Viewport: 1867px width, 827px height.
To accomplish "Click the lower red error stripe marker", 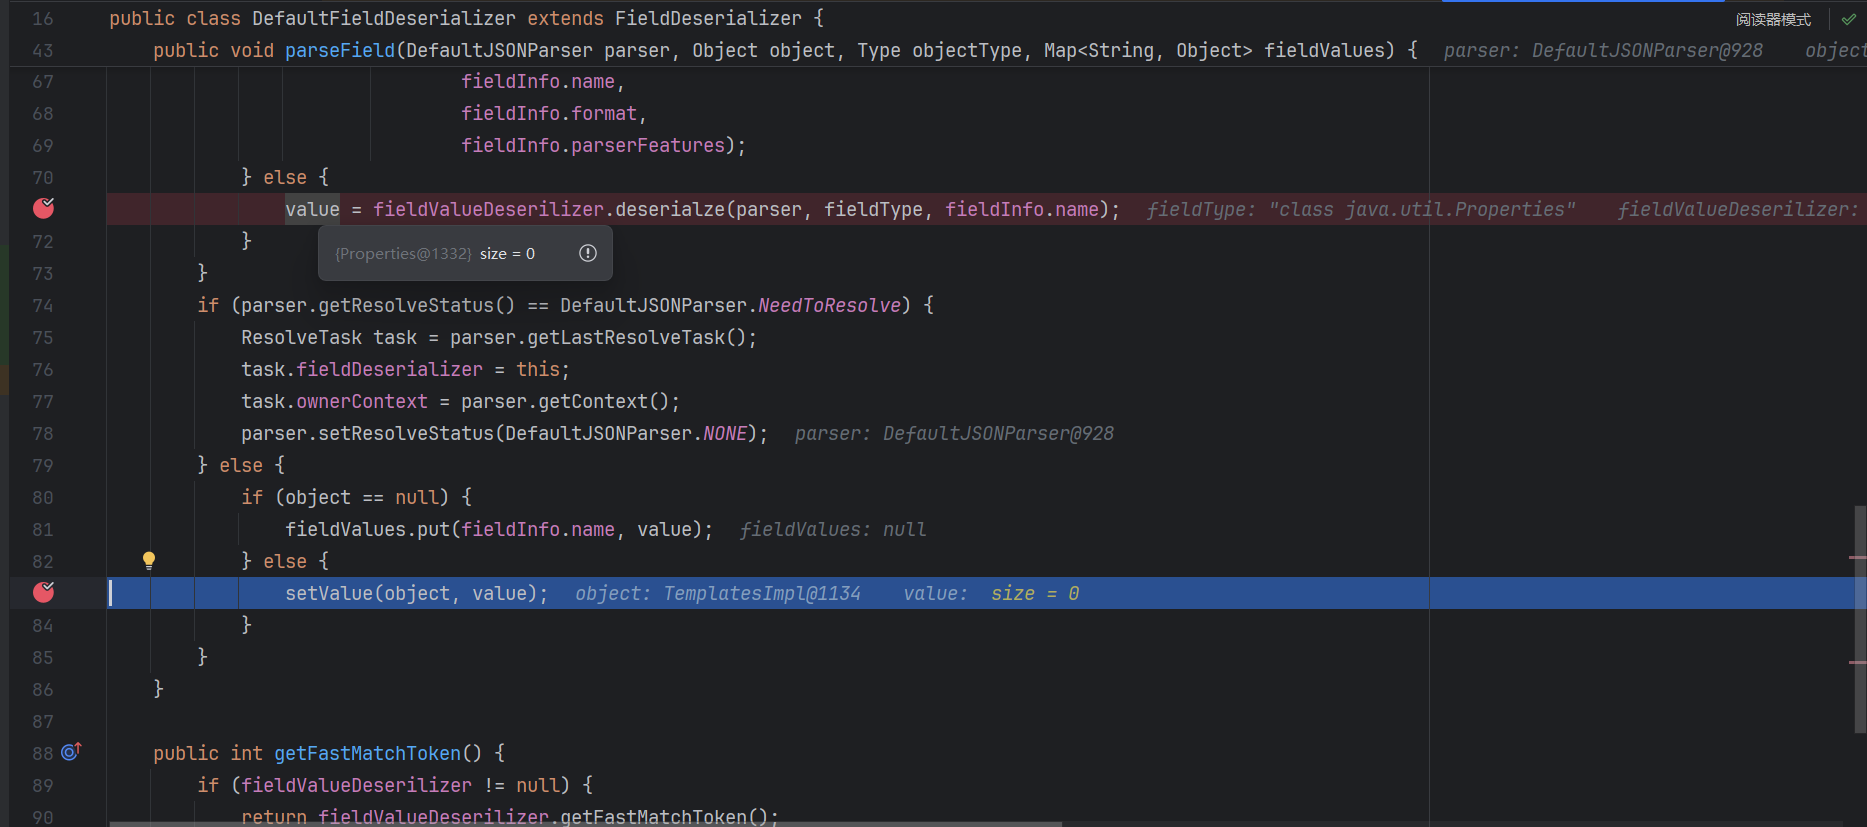I will pos(1857,662).
